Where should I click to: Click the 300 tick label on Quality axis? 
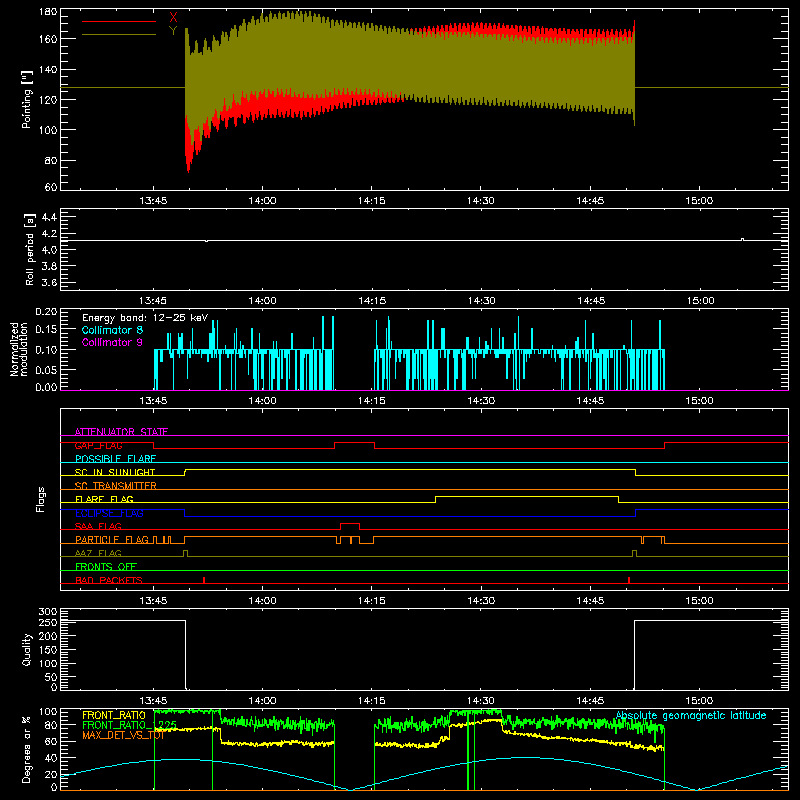(47, 612)
